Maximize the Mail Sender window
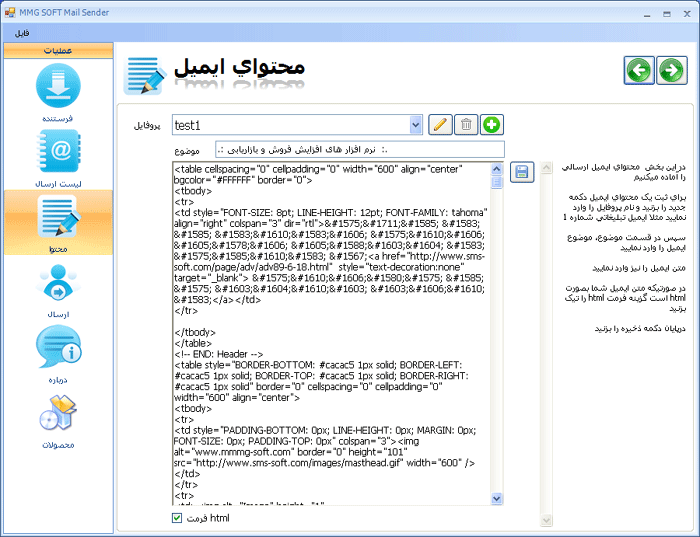The width and height of the screenshot is (700, 537). [667, 14]
